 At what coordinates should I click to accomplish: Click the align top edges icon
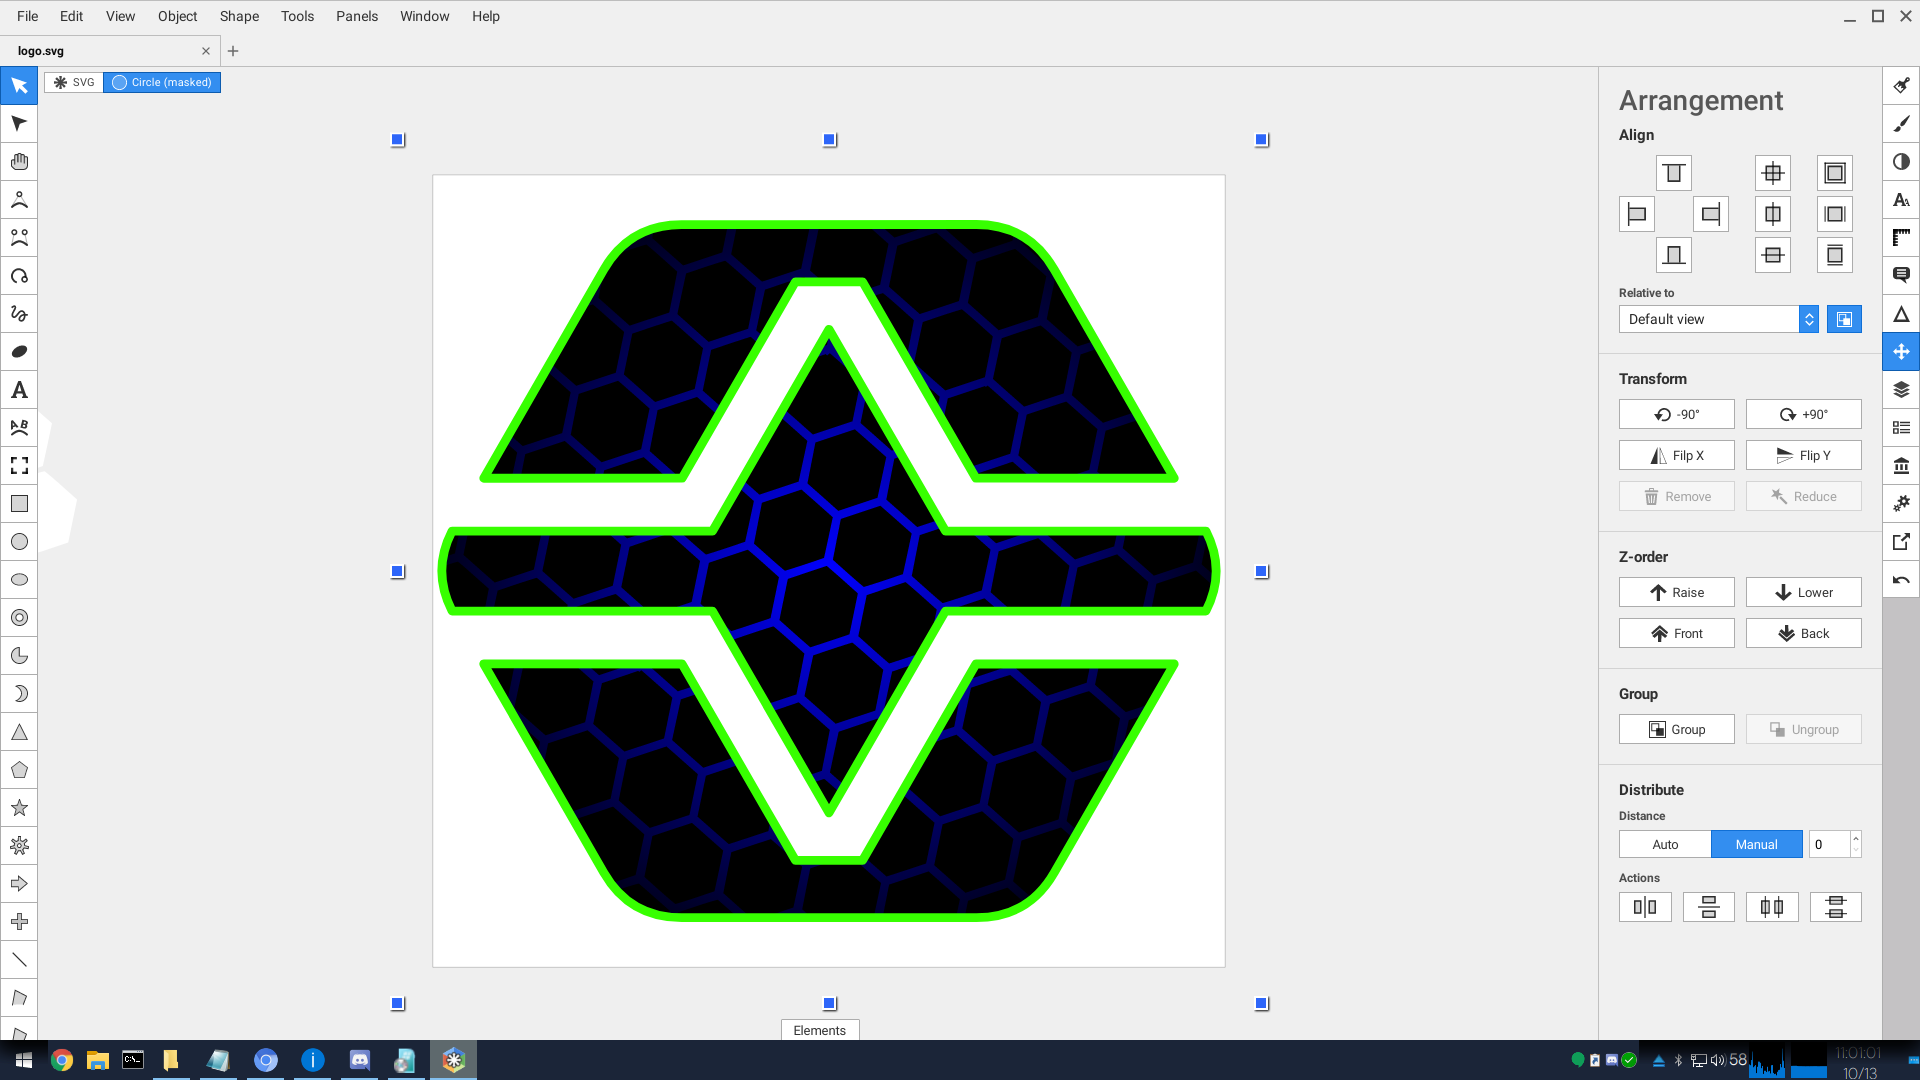pos(1673,173)
